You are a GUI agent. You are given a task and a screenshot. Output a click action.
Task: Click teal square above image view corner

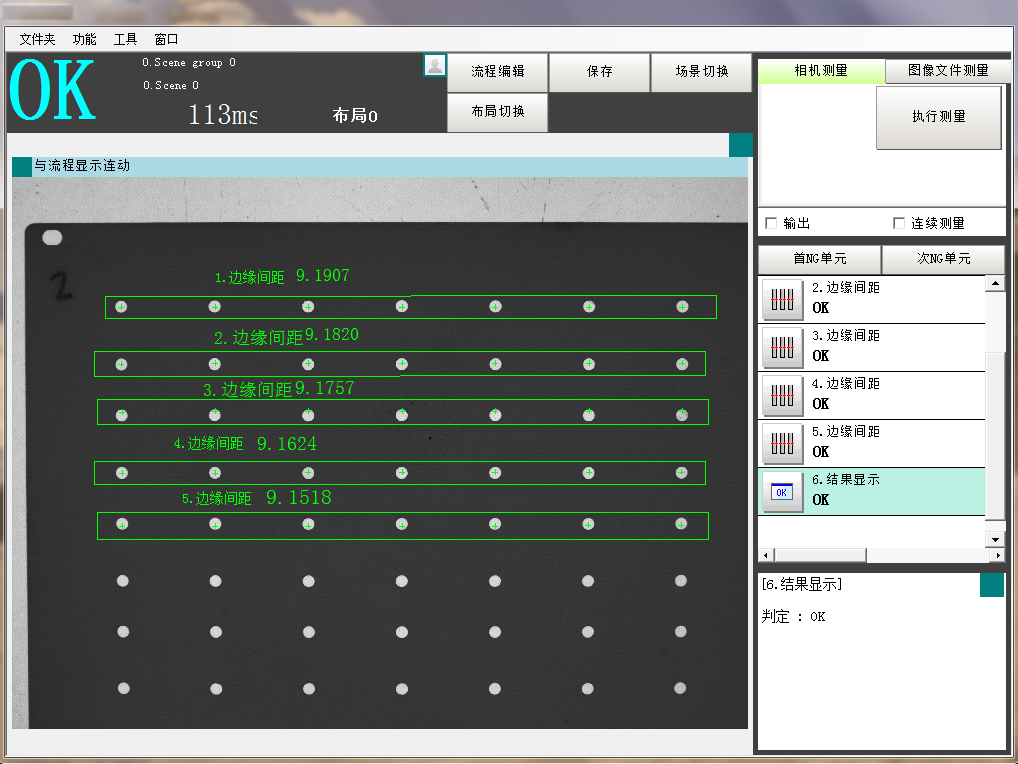click(740, 145)
